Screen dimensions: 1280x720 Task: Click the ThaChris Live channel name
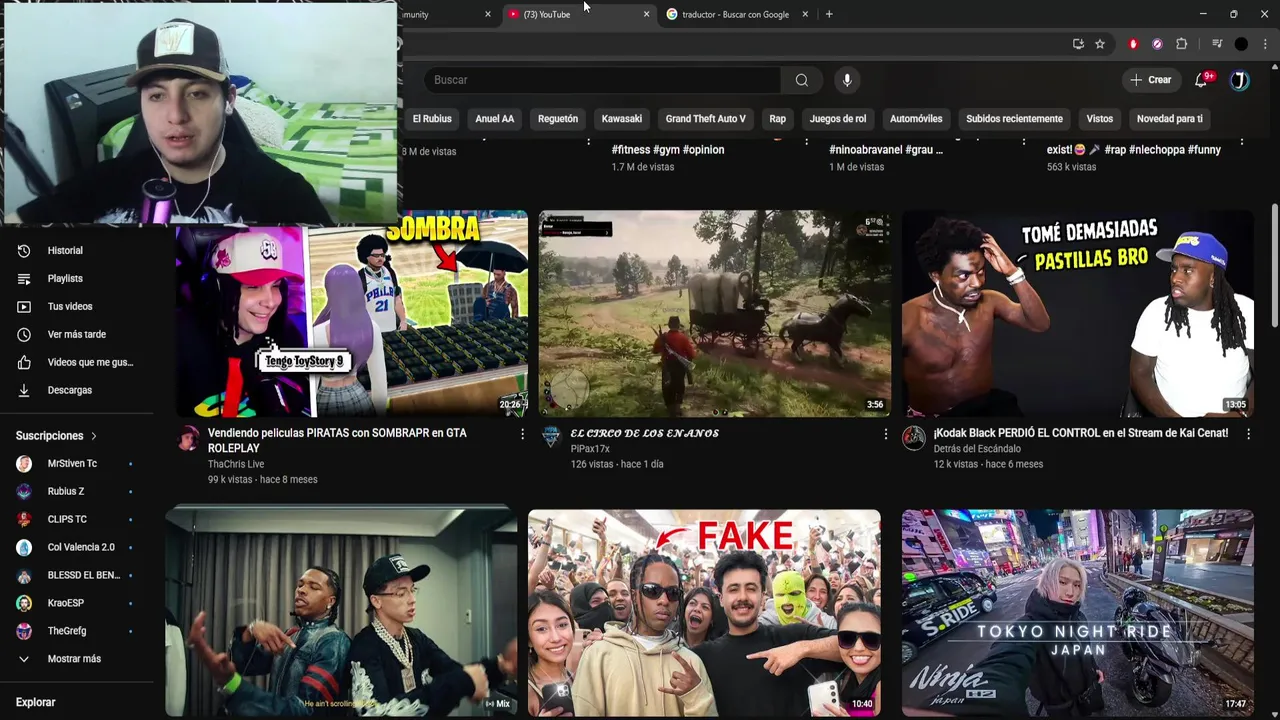(x=236, y=464)
